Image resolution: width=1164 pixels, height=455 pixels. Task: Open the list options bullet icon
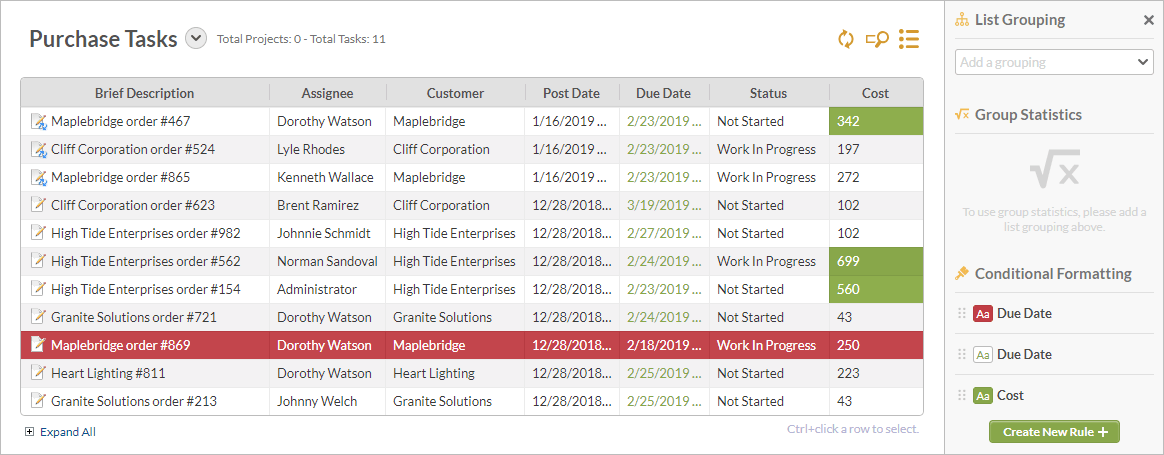909,39
